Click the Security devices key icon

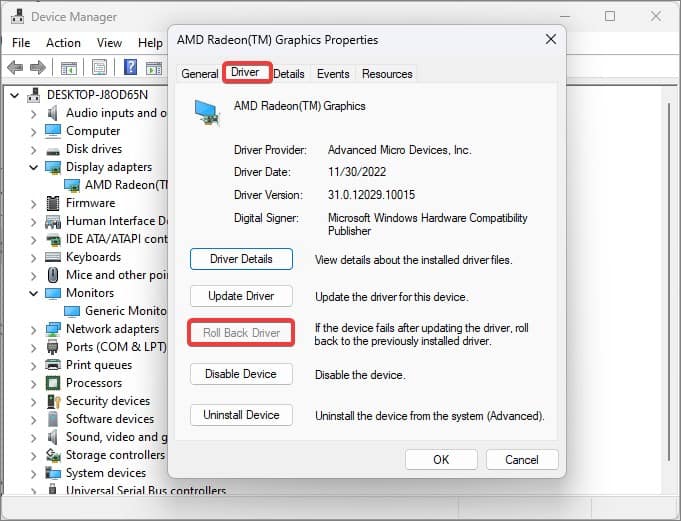(x=53, y=401)
